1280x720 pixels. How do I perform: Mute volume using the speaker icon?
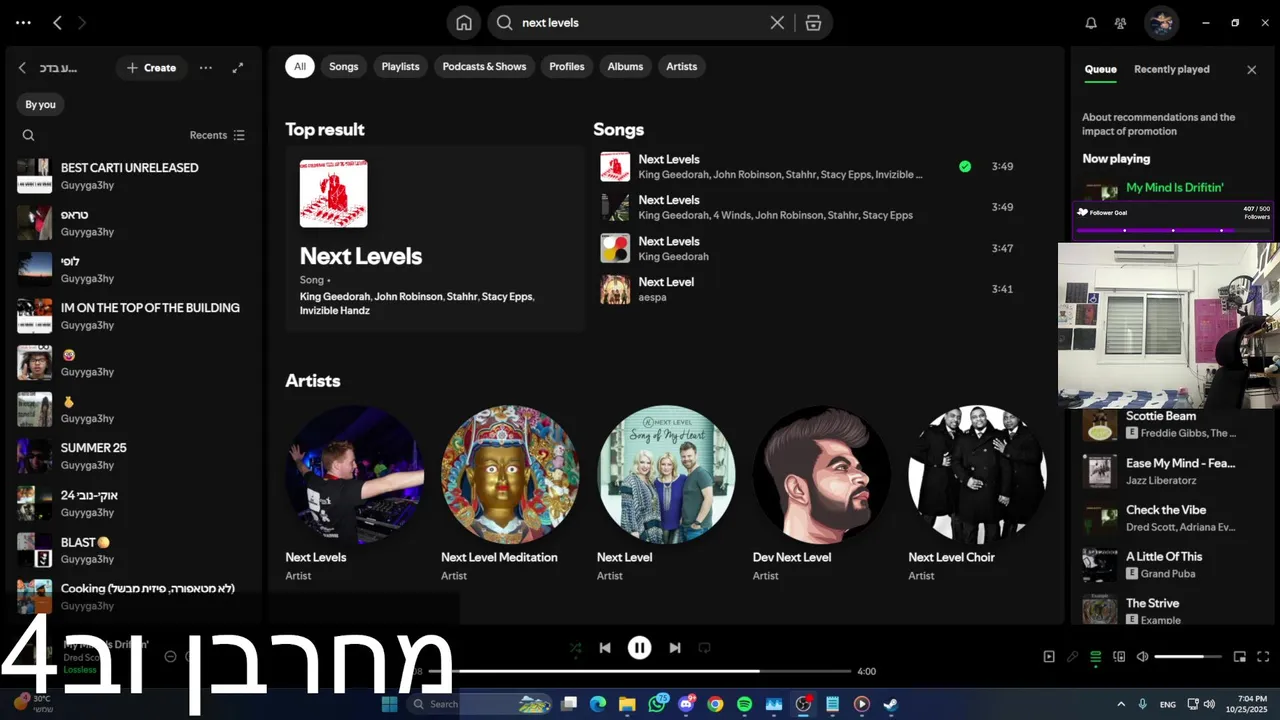coord(1141,657)
